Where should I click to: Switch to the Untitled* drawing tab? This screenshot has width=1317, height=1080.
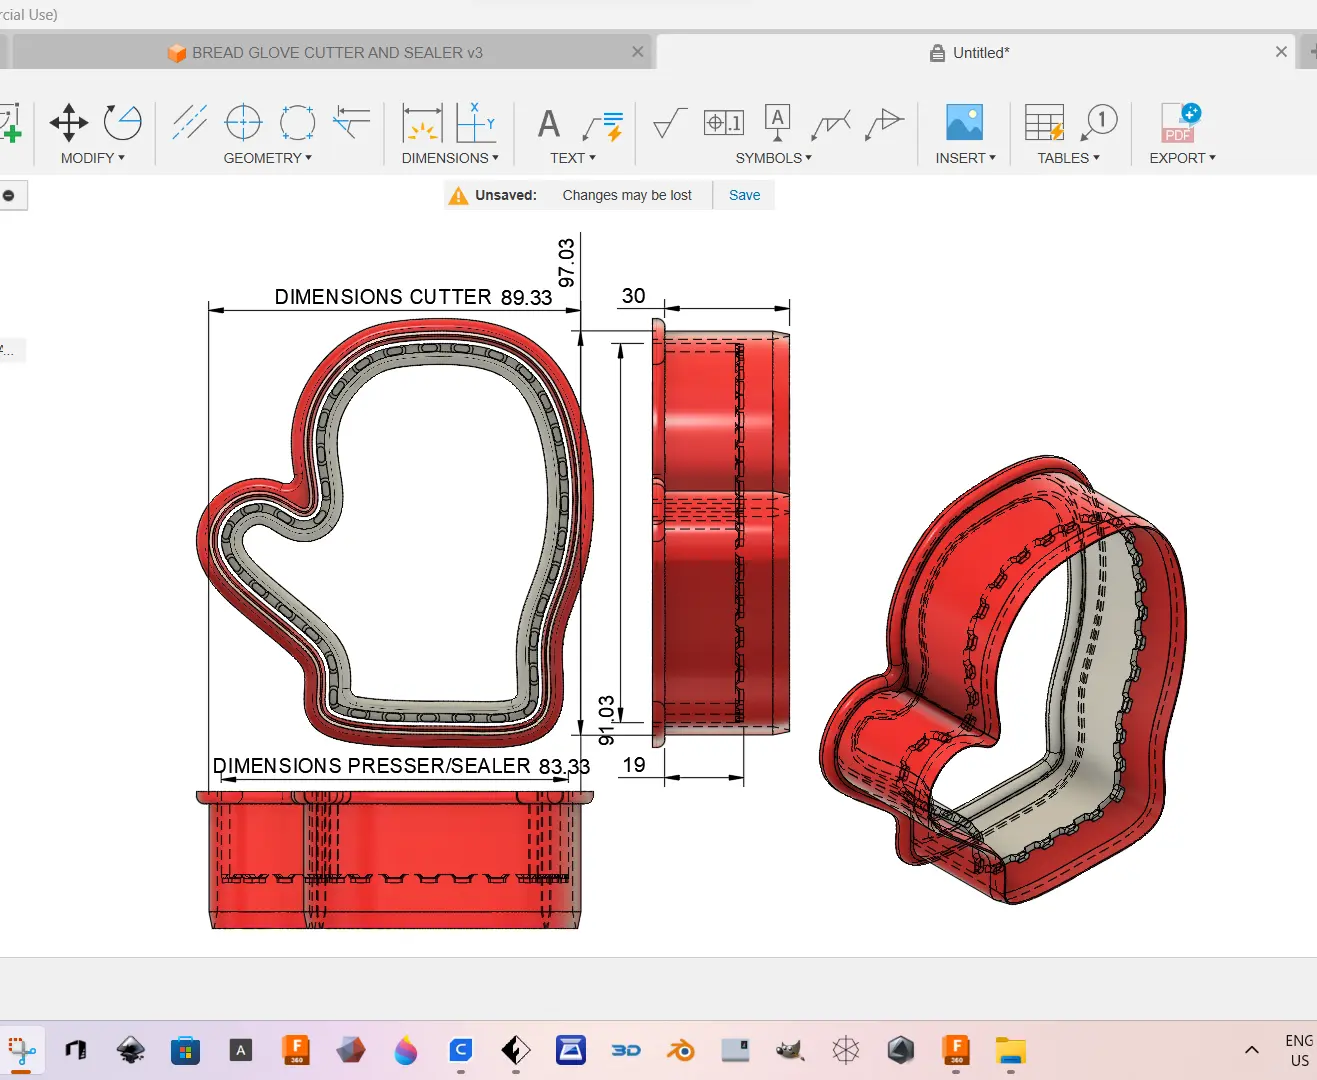point(976,53)
